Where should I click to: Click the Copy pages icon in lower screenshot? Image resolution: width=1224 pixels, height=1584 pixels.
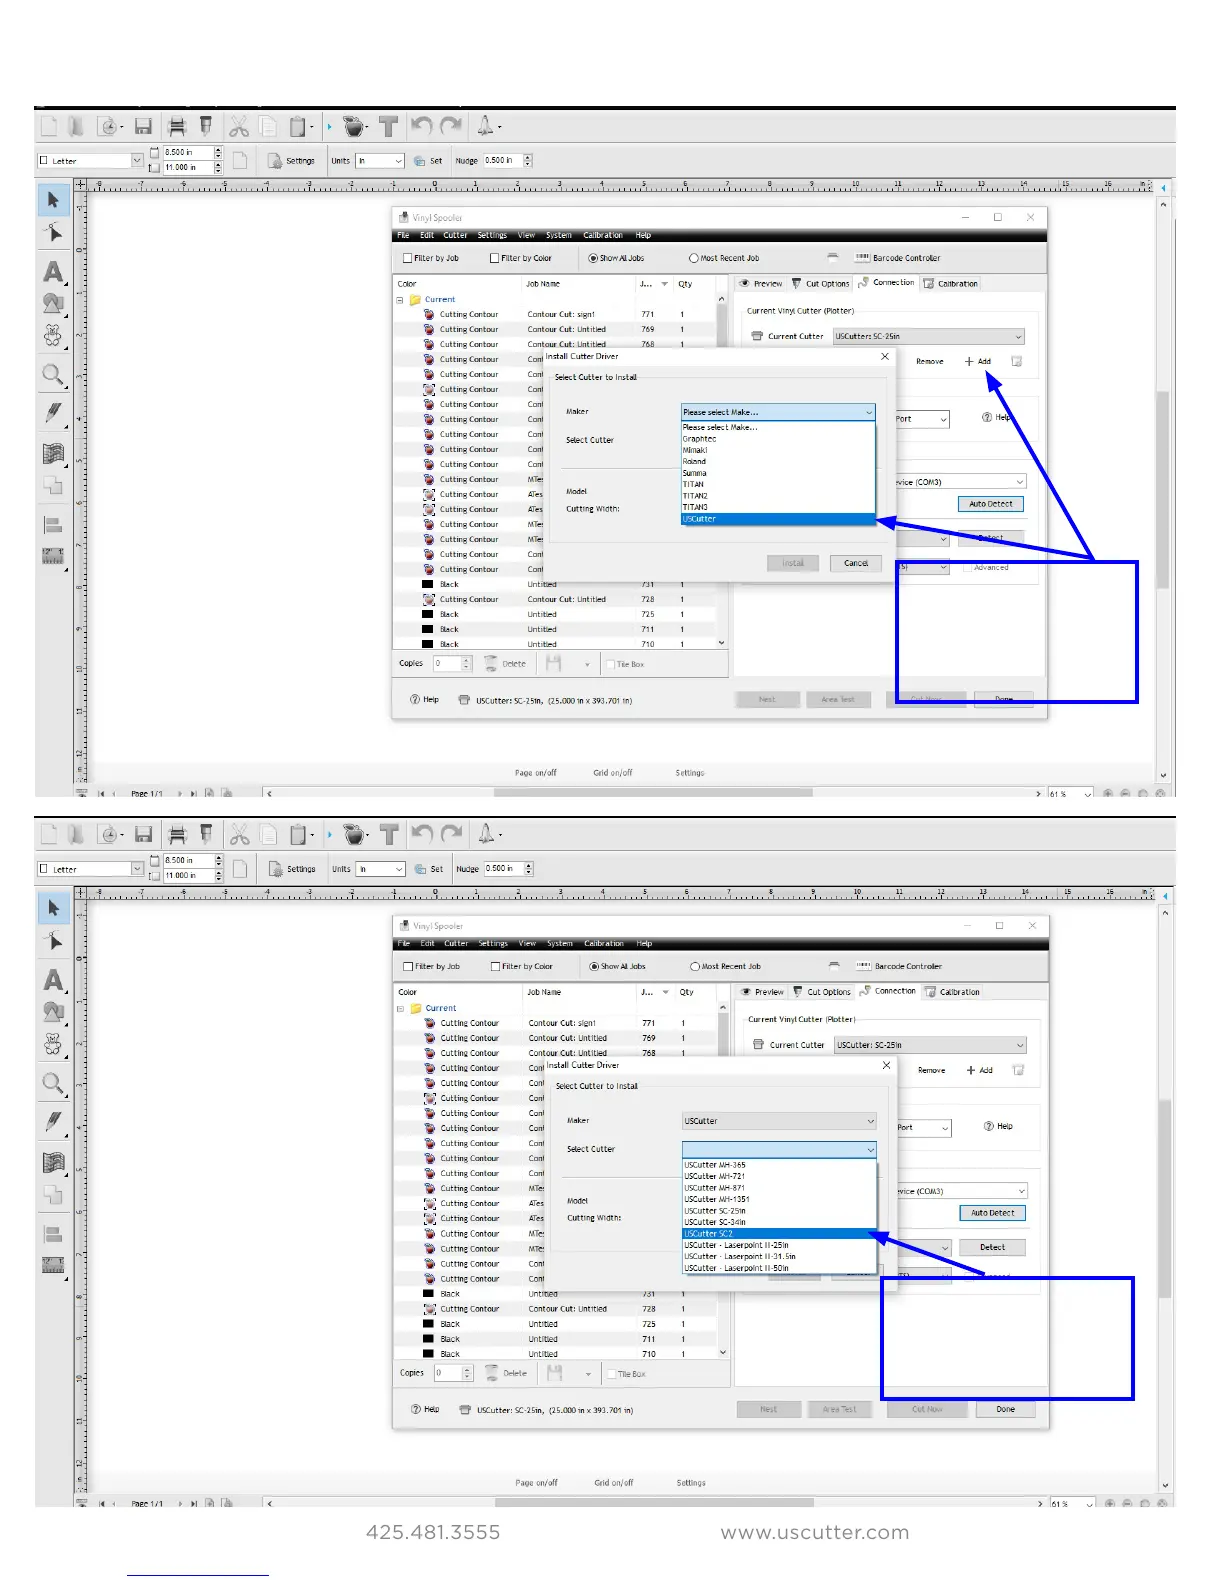pos(269,834)
